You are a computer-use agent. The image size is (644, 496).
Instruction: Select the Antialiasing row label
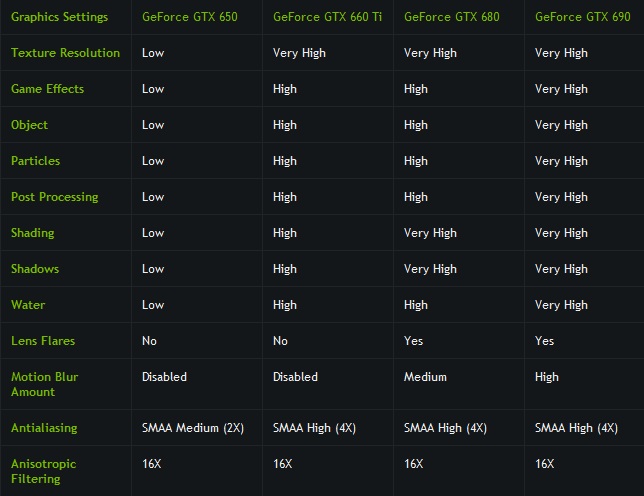tap(44, 428)
